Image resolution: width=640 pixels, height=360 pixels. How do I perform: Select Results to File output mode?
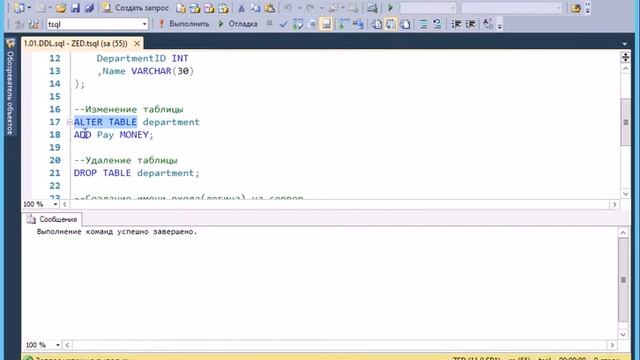tap(405, 24)
